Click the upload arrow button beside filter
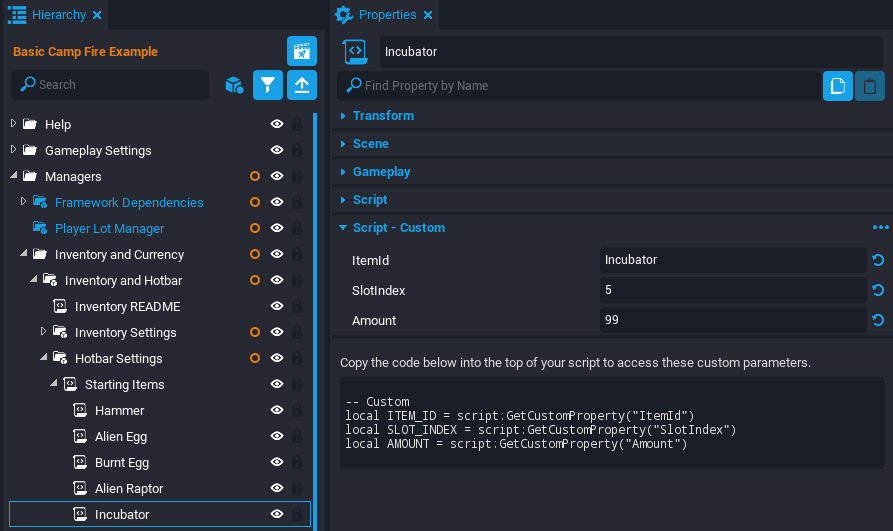 [x=301, y=85]
